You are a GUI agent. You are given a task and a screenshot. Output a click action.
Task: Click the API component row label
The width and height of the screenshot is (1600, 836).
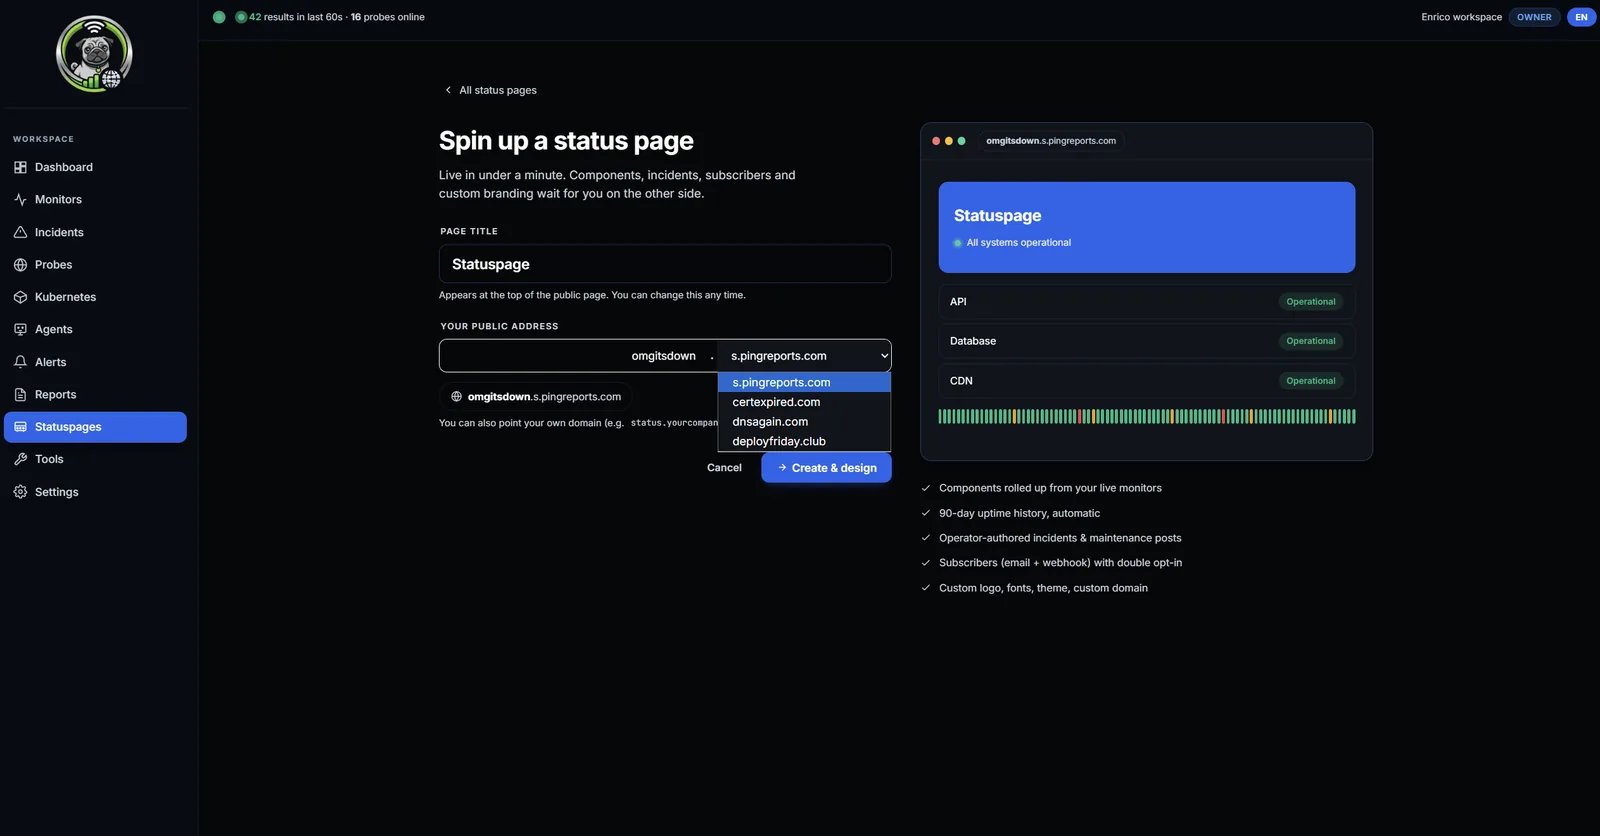coord(958,302)
